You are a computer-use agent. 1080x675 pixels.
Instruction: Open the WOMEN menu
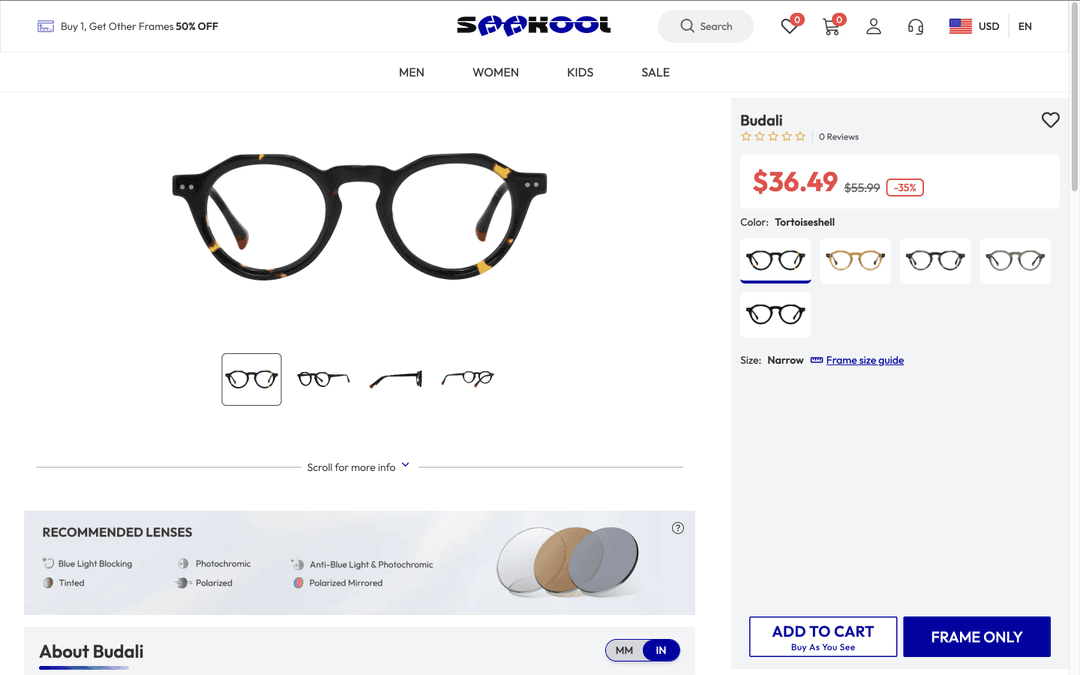(495, 72)
